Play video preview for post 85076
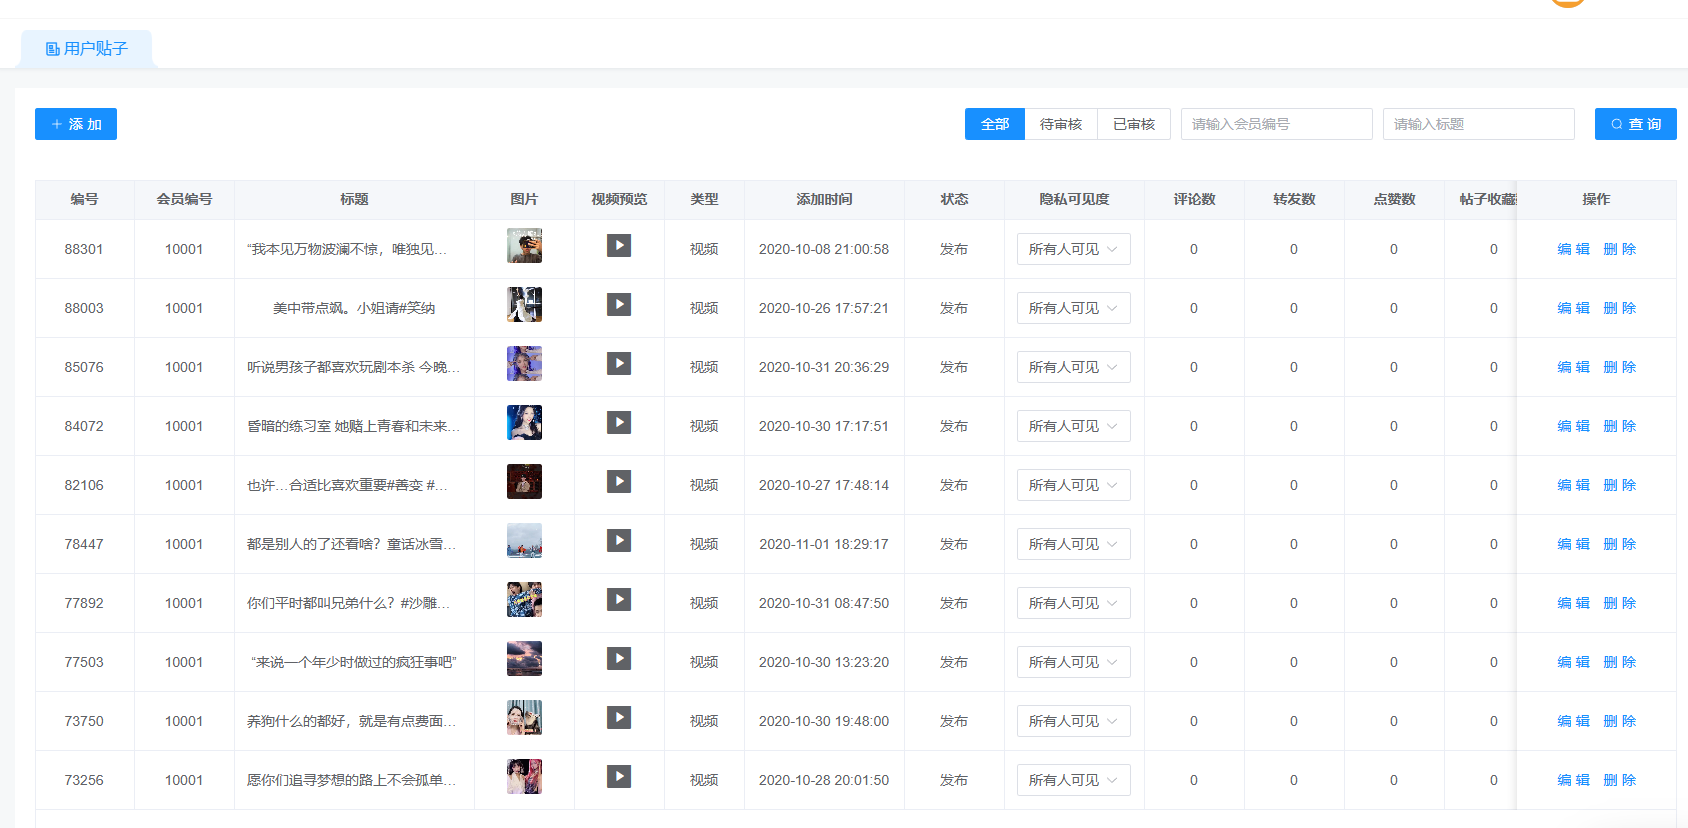The height and width of the screenshot is (828, 1688). (x=619, y=364)
